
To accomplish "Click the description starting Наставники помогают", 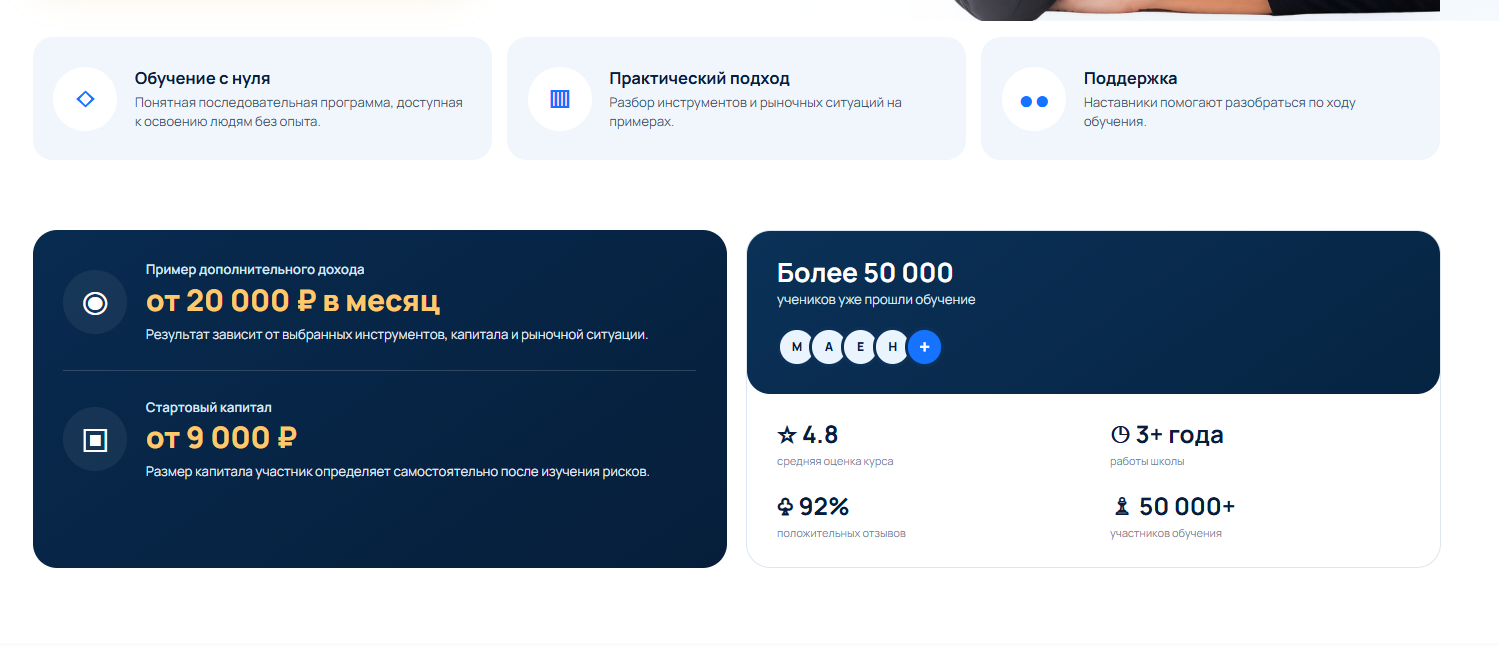I will coord(1220,112).
